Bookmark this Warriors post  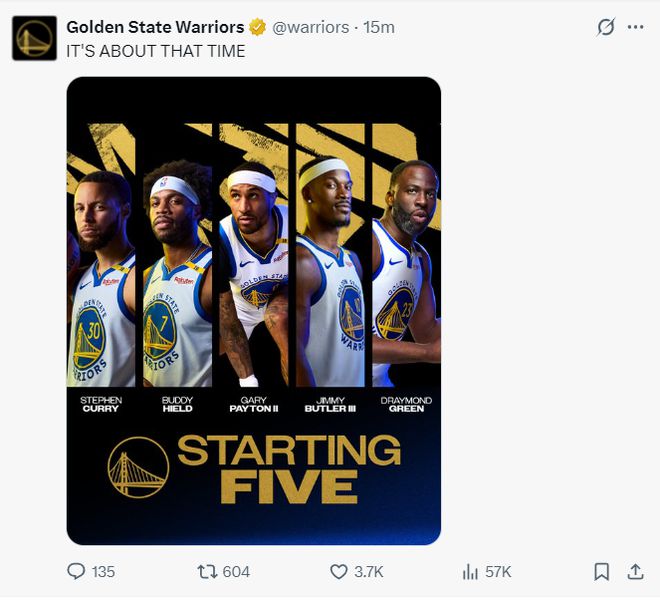pos(601,572)
